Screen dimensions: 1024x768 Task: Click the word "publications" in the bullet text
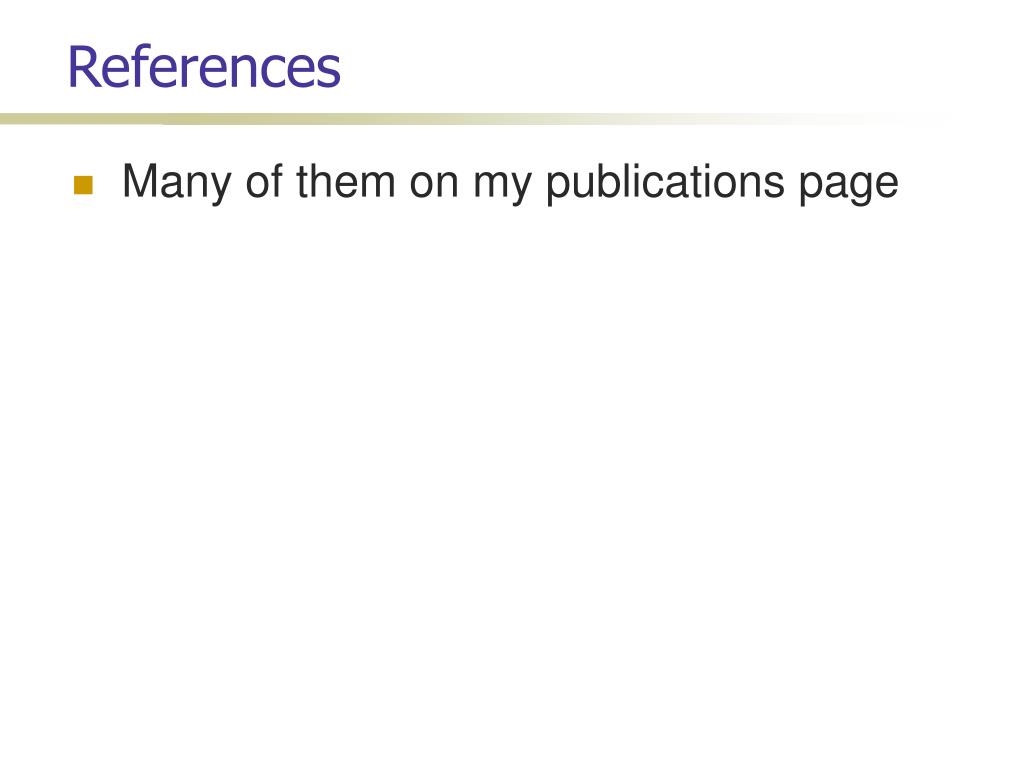665,182
